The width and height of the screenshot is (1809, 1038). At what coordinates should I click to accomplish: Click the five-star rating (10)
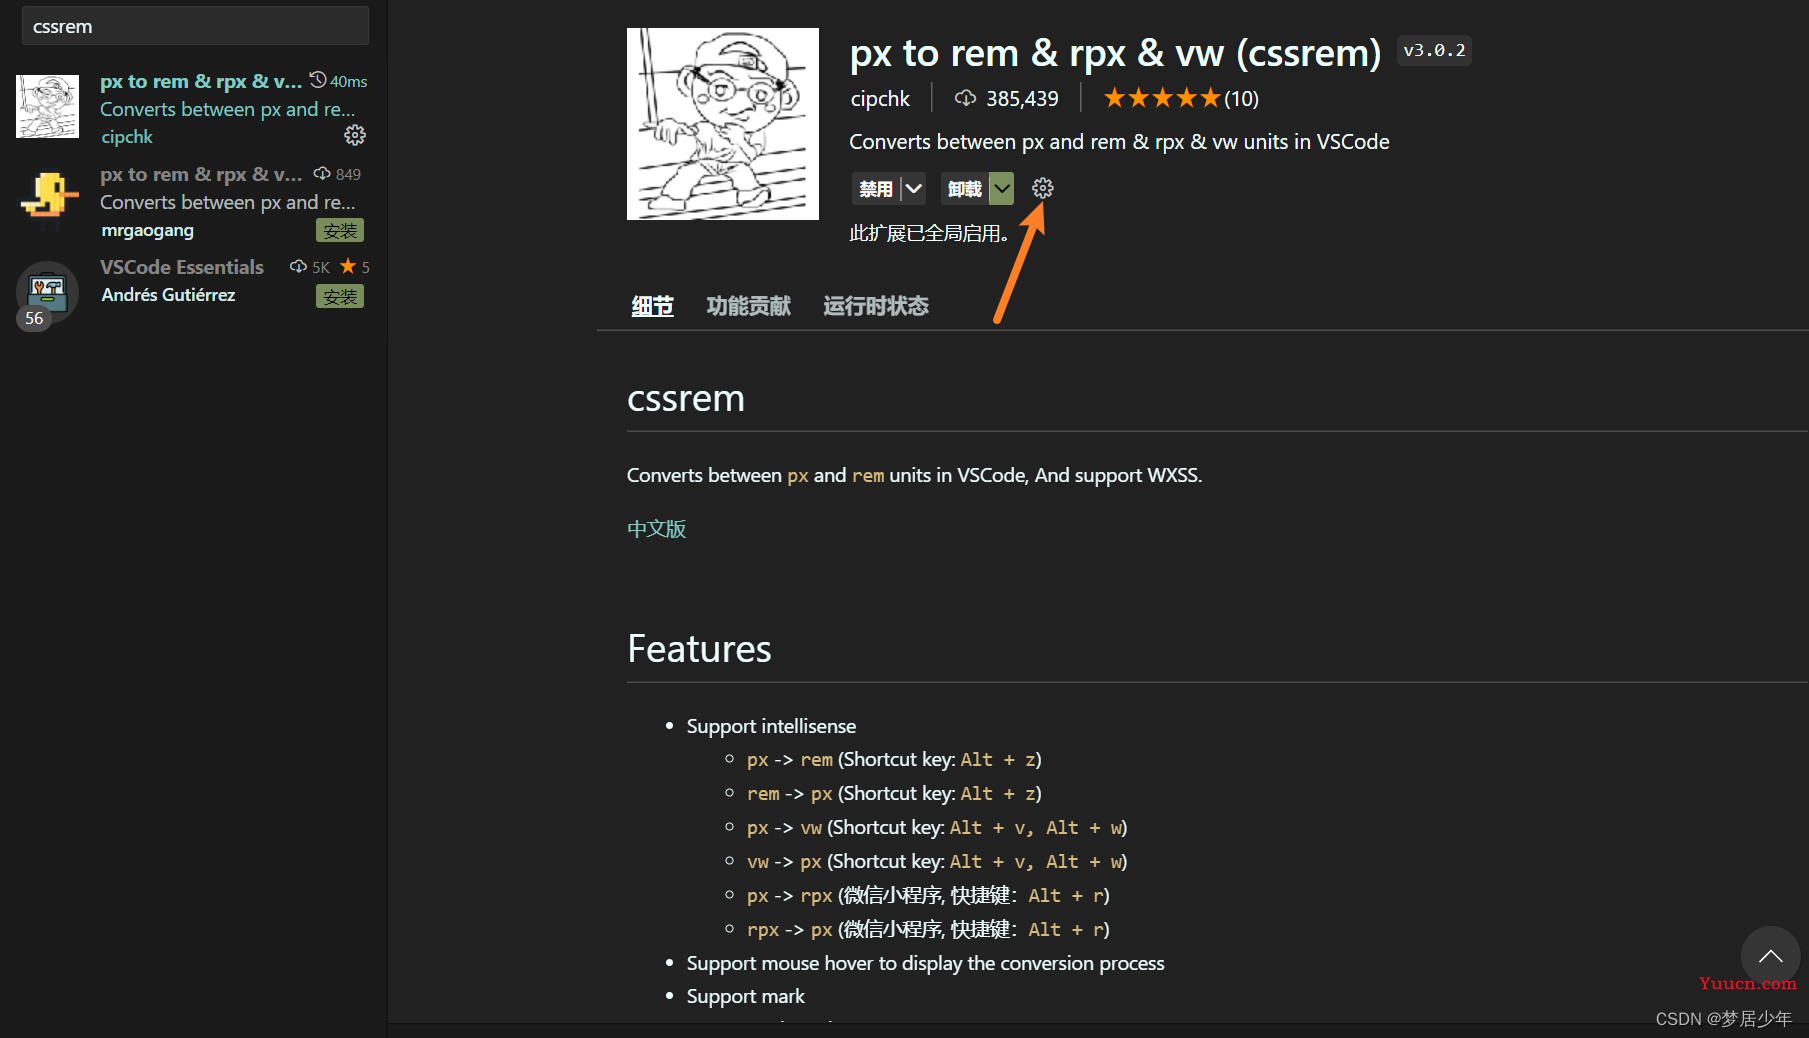(1181, 99)
